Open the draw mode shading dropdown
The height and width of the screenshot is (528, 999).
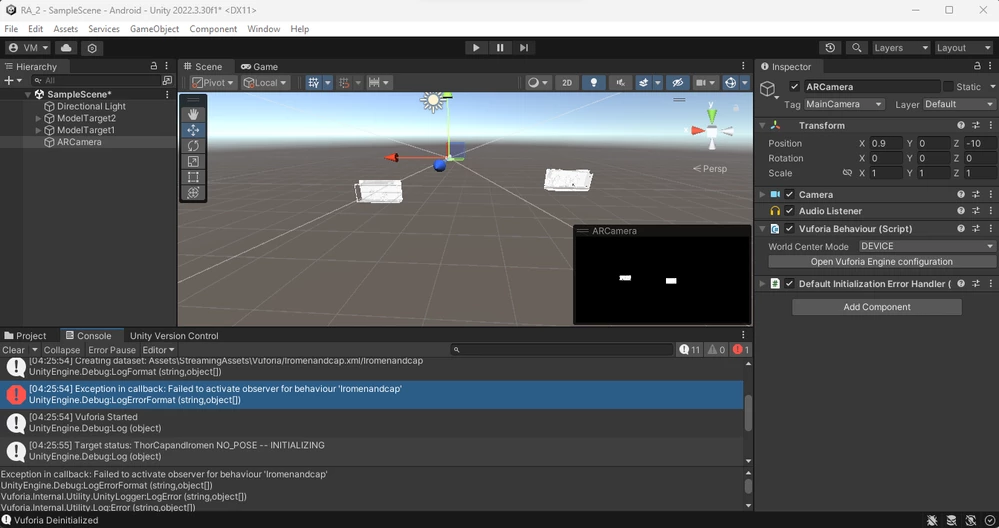[539, 83]
